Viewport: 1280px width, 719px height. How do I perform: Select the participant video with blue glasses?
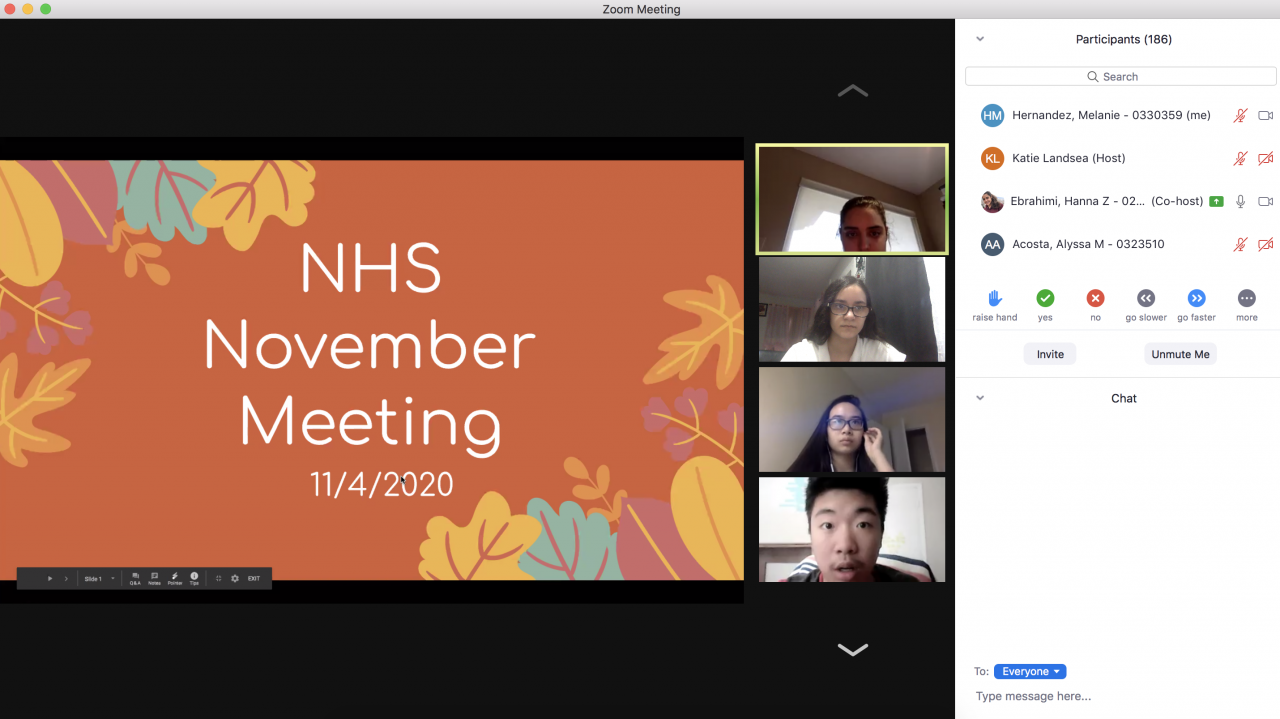pyautogui.click(x=852, y=419)
